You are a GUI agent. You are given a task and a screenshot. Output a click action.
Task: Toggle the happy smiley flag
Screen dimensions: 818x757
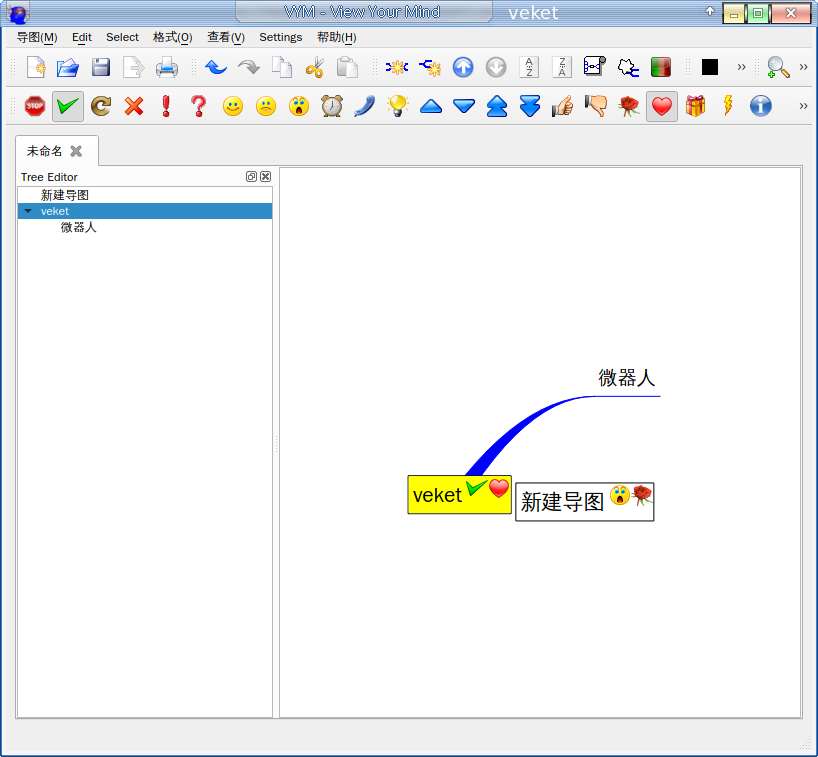(233, 106)
